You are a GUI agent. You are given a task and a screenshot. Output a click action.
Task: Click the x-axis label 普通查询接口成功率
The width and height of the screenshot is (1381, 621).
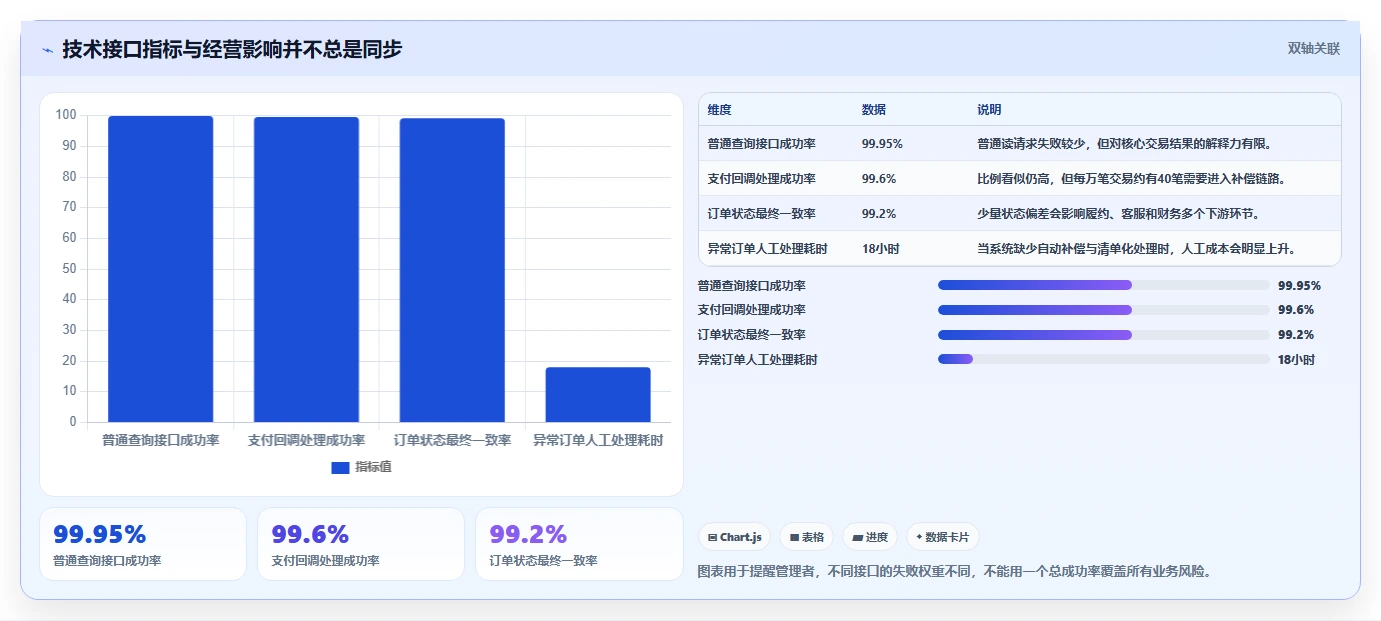pos(161,441)
